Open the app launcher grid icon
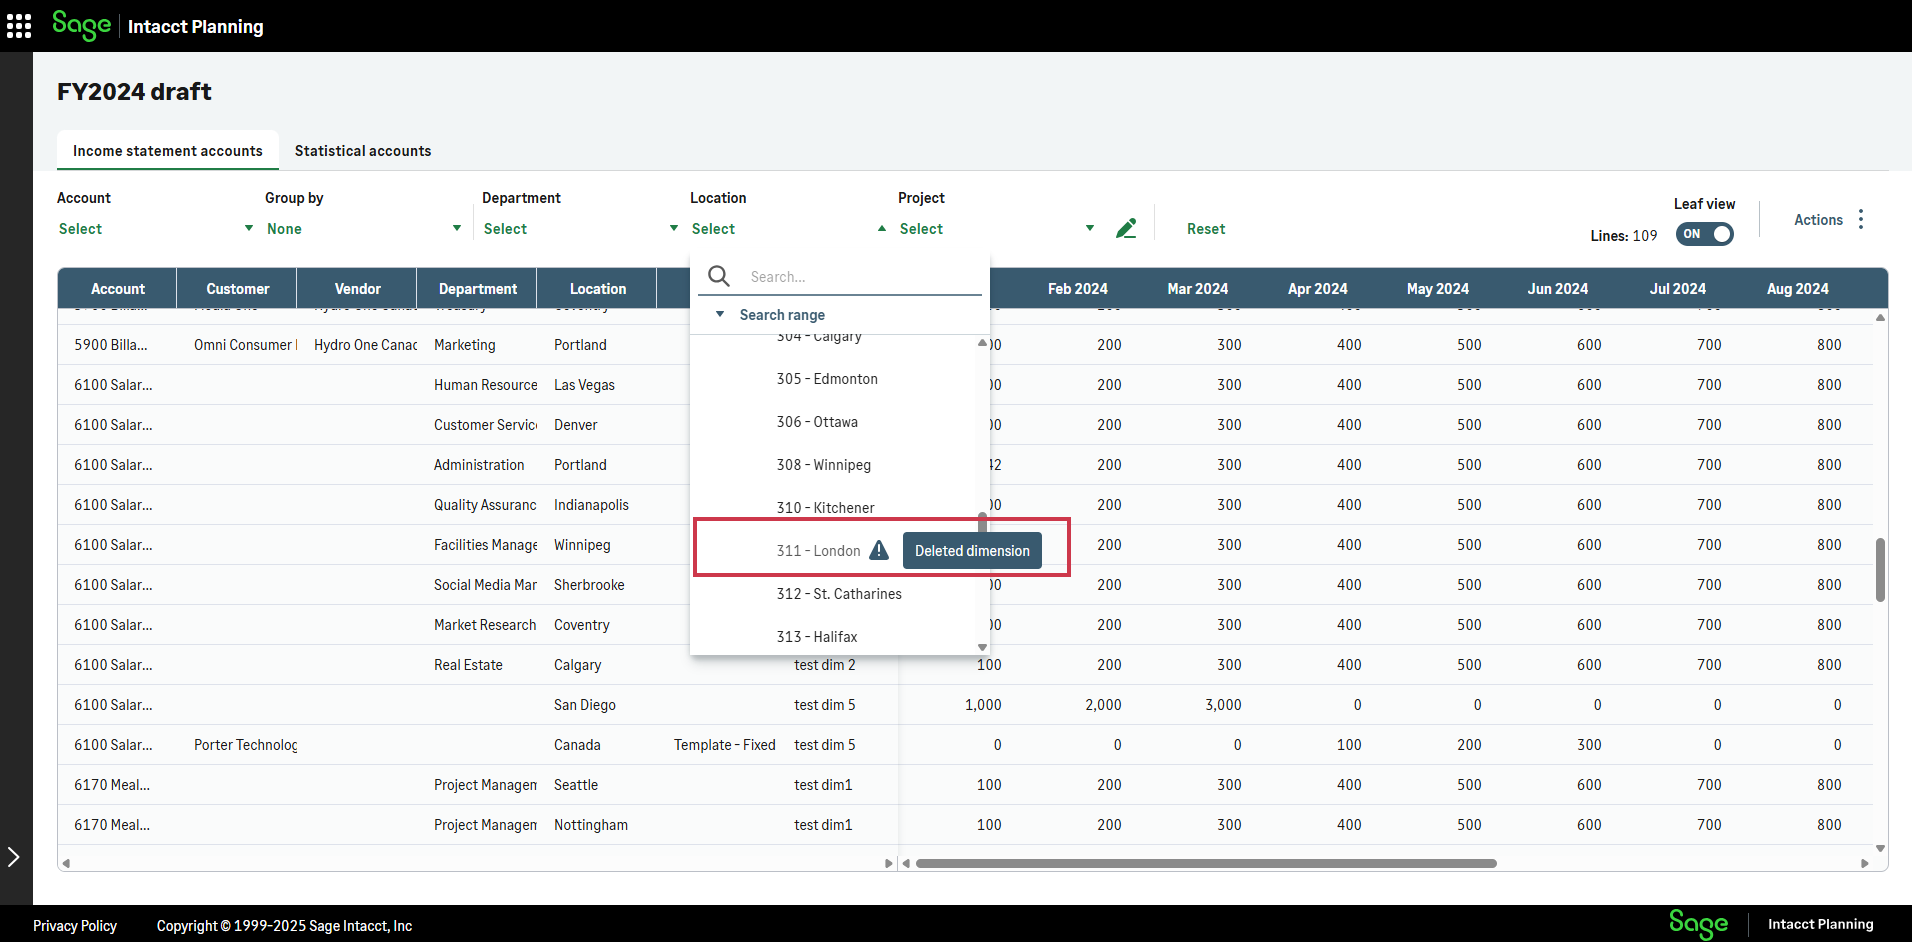1912x942 pixels. click(19, 26)
